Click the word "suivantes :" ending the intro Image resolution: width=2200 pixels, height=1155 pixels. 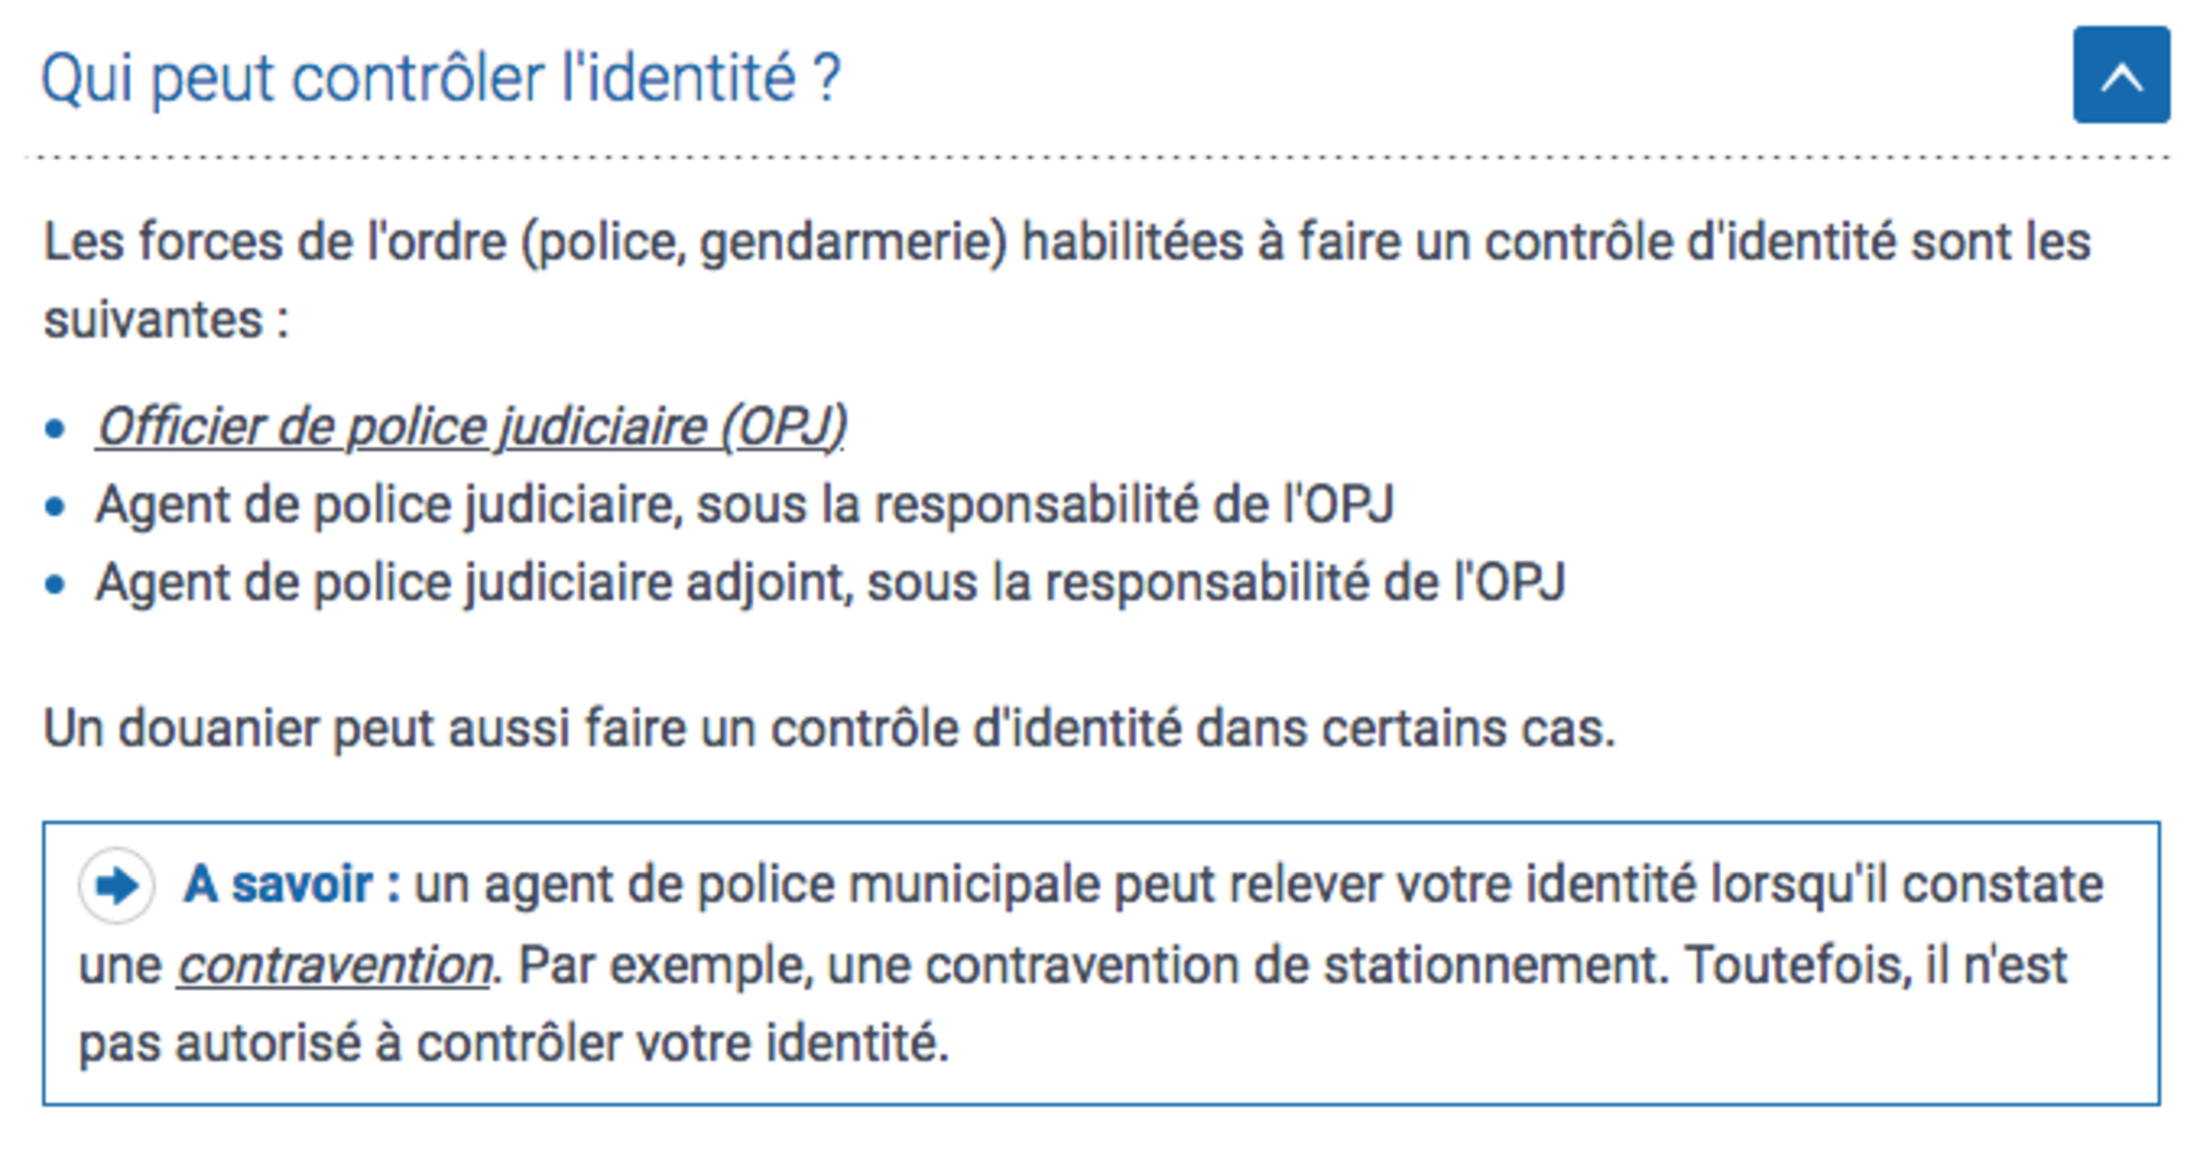[x=166, y=321]
